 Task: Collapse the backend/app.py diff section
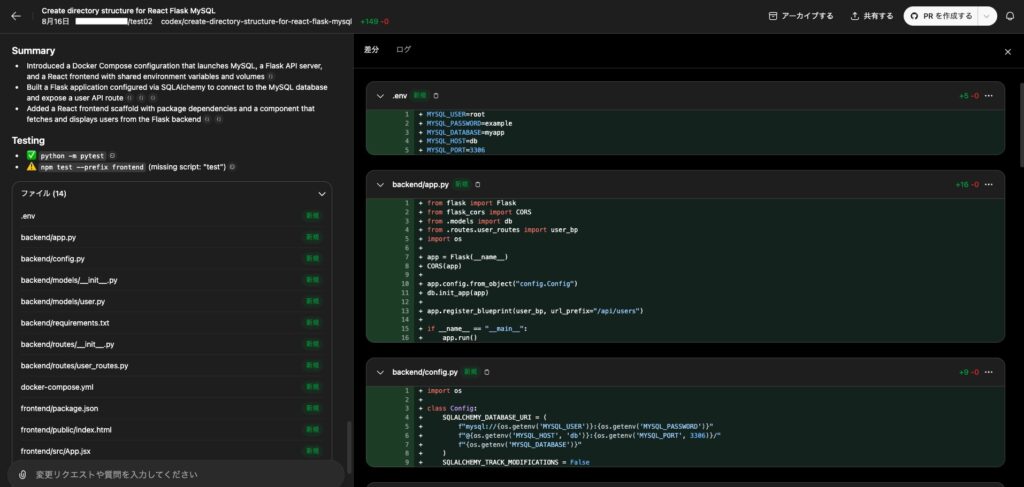[380, 185]
